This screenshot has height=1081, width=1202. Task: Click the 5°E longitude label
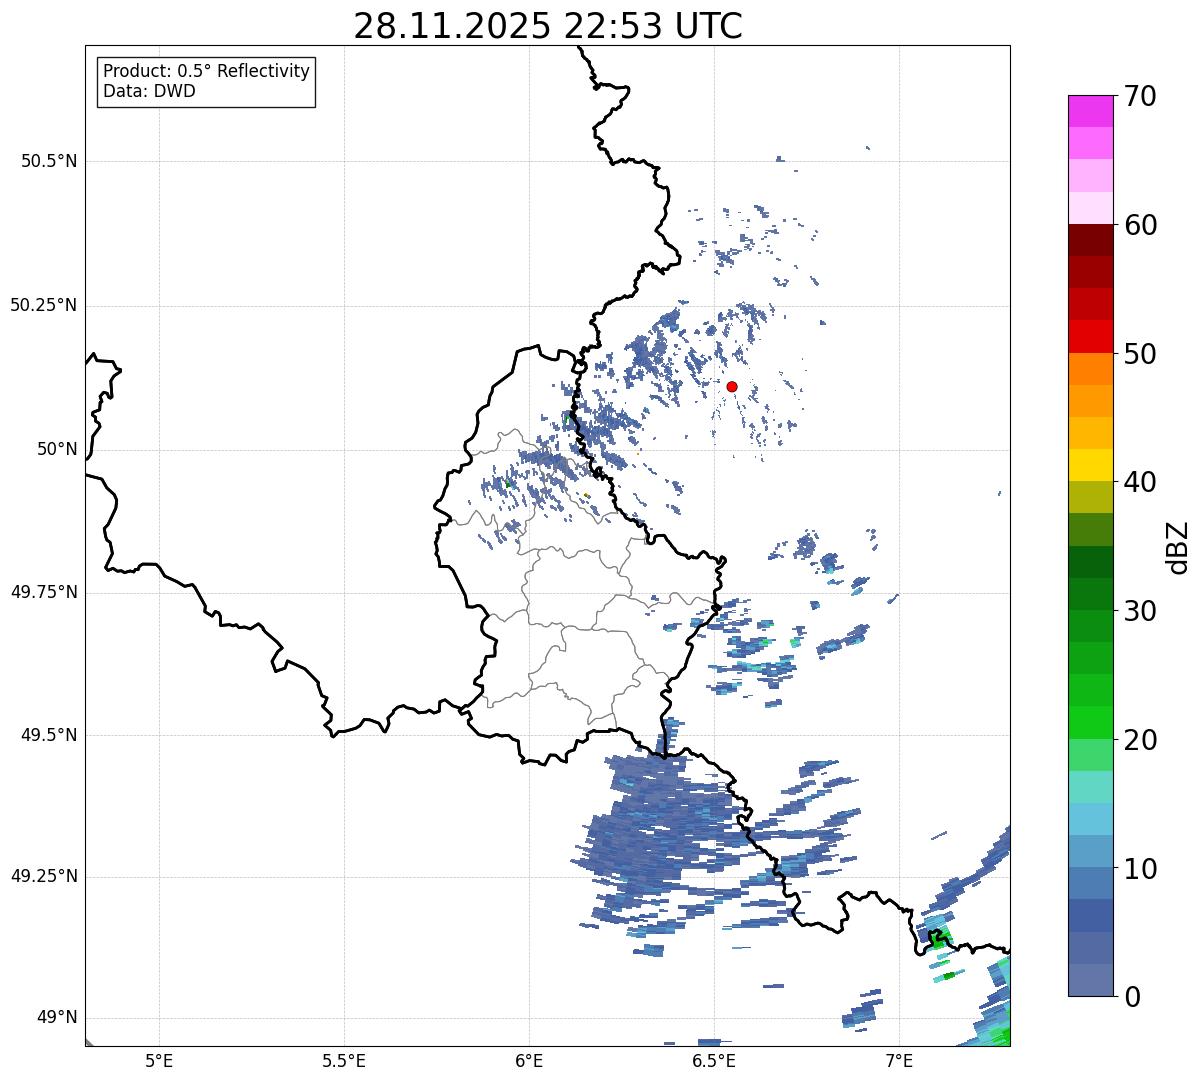point(159,1061)
